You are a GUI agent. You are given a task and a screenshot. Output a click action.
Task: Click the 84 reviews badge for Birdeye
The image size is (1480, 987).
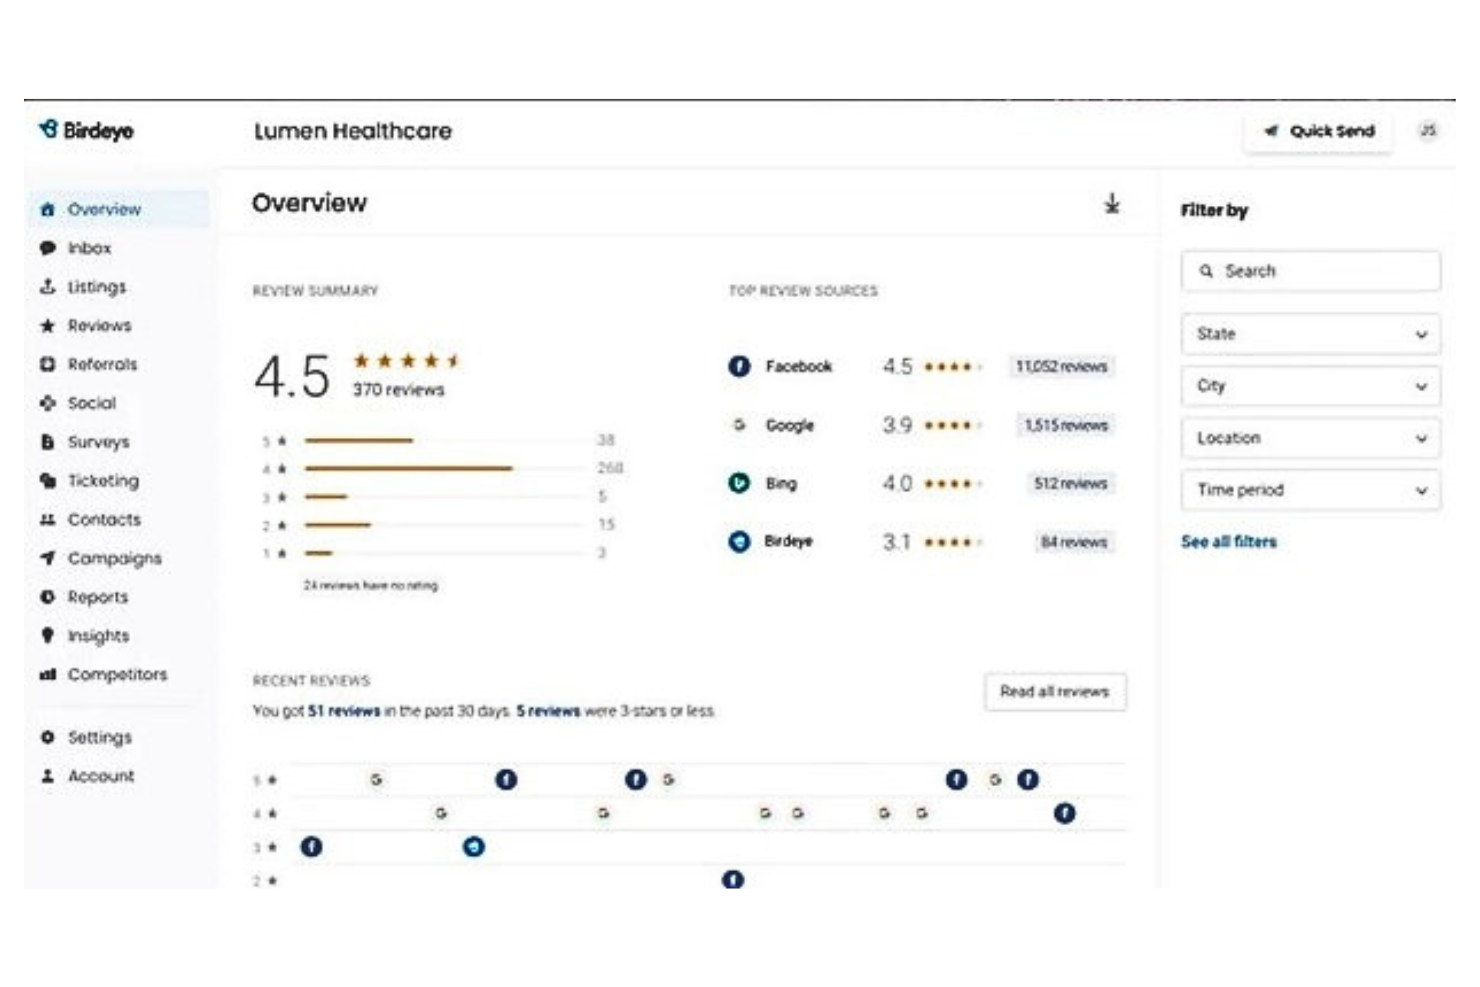(x=1074, y=542)
